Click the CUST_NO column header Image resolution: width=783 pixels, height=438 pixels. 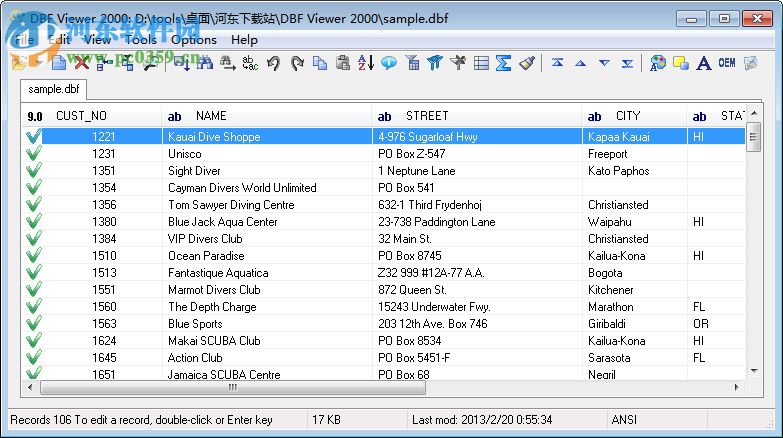coord(91,116)
